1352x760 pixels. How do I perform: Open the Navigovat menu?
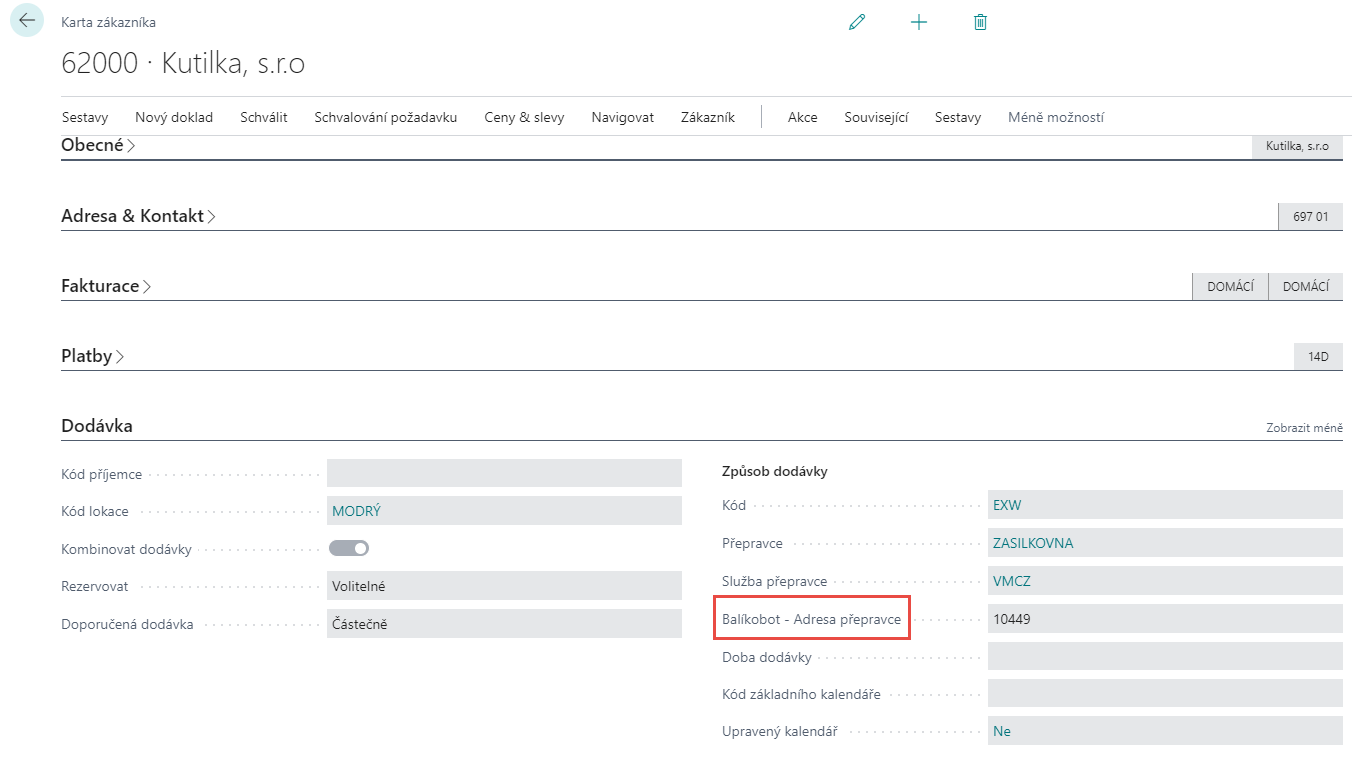[622, 117]
